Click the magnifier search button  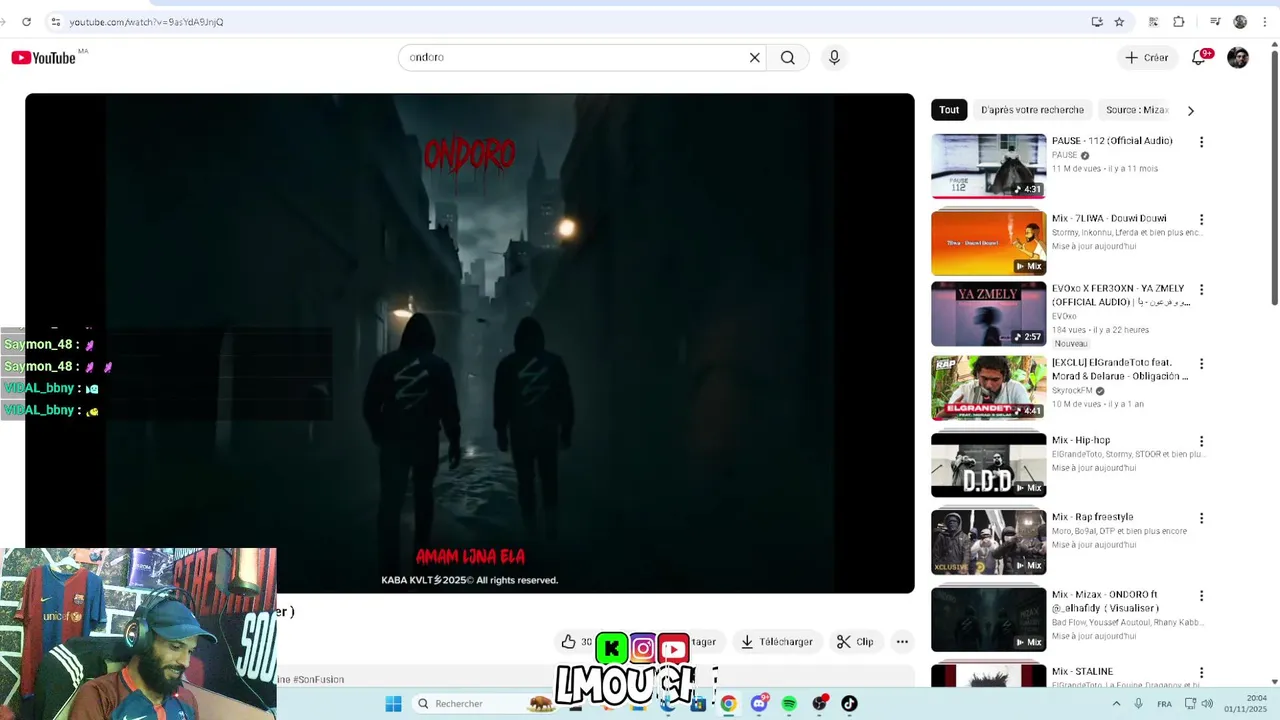(788, 58)
